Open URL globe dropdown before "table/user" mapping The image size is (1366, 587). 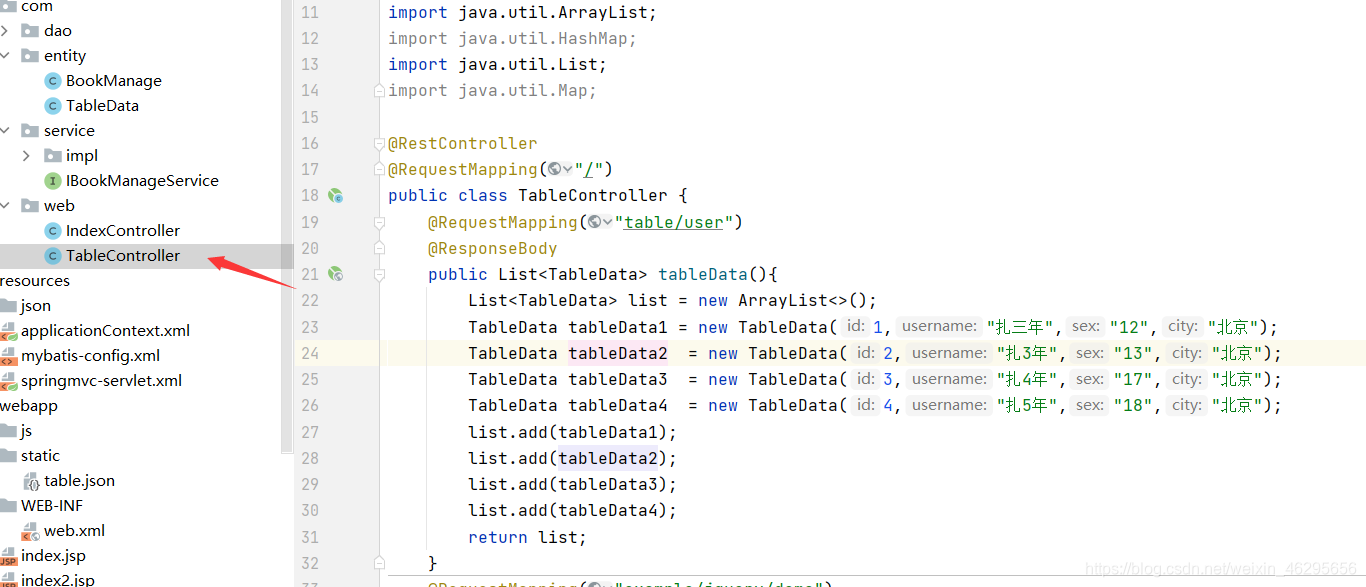[600, 222]
